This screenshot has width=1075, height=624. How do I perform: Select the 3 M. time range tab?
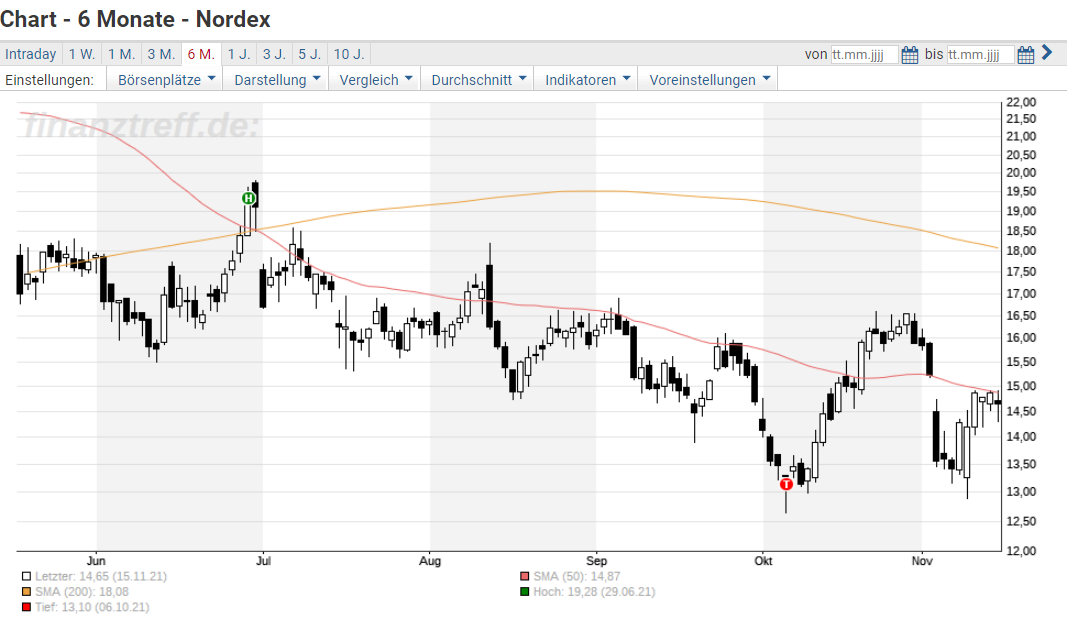[x=162, y=54]
